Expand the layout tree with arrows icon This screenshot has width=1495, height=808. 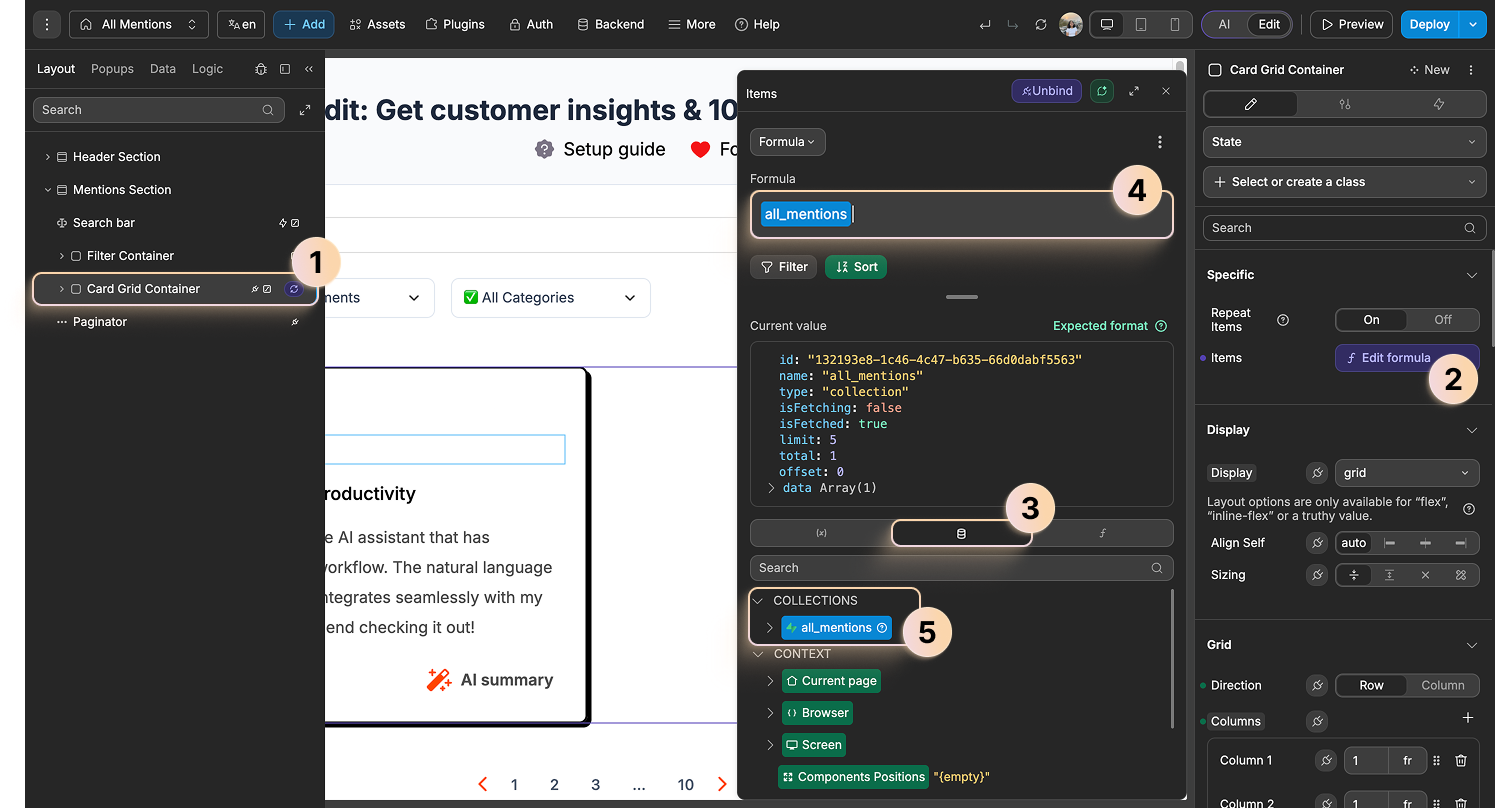[x=305, y=110]
